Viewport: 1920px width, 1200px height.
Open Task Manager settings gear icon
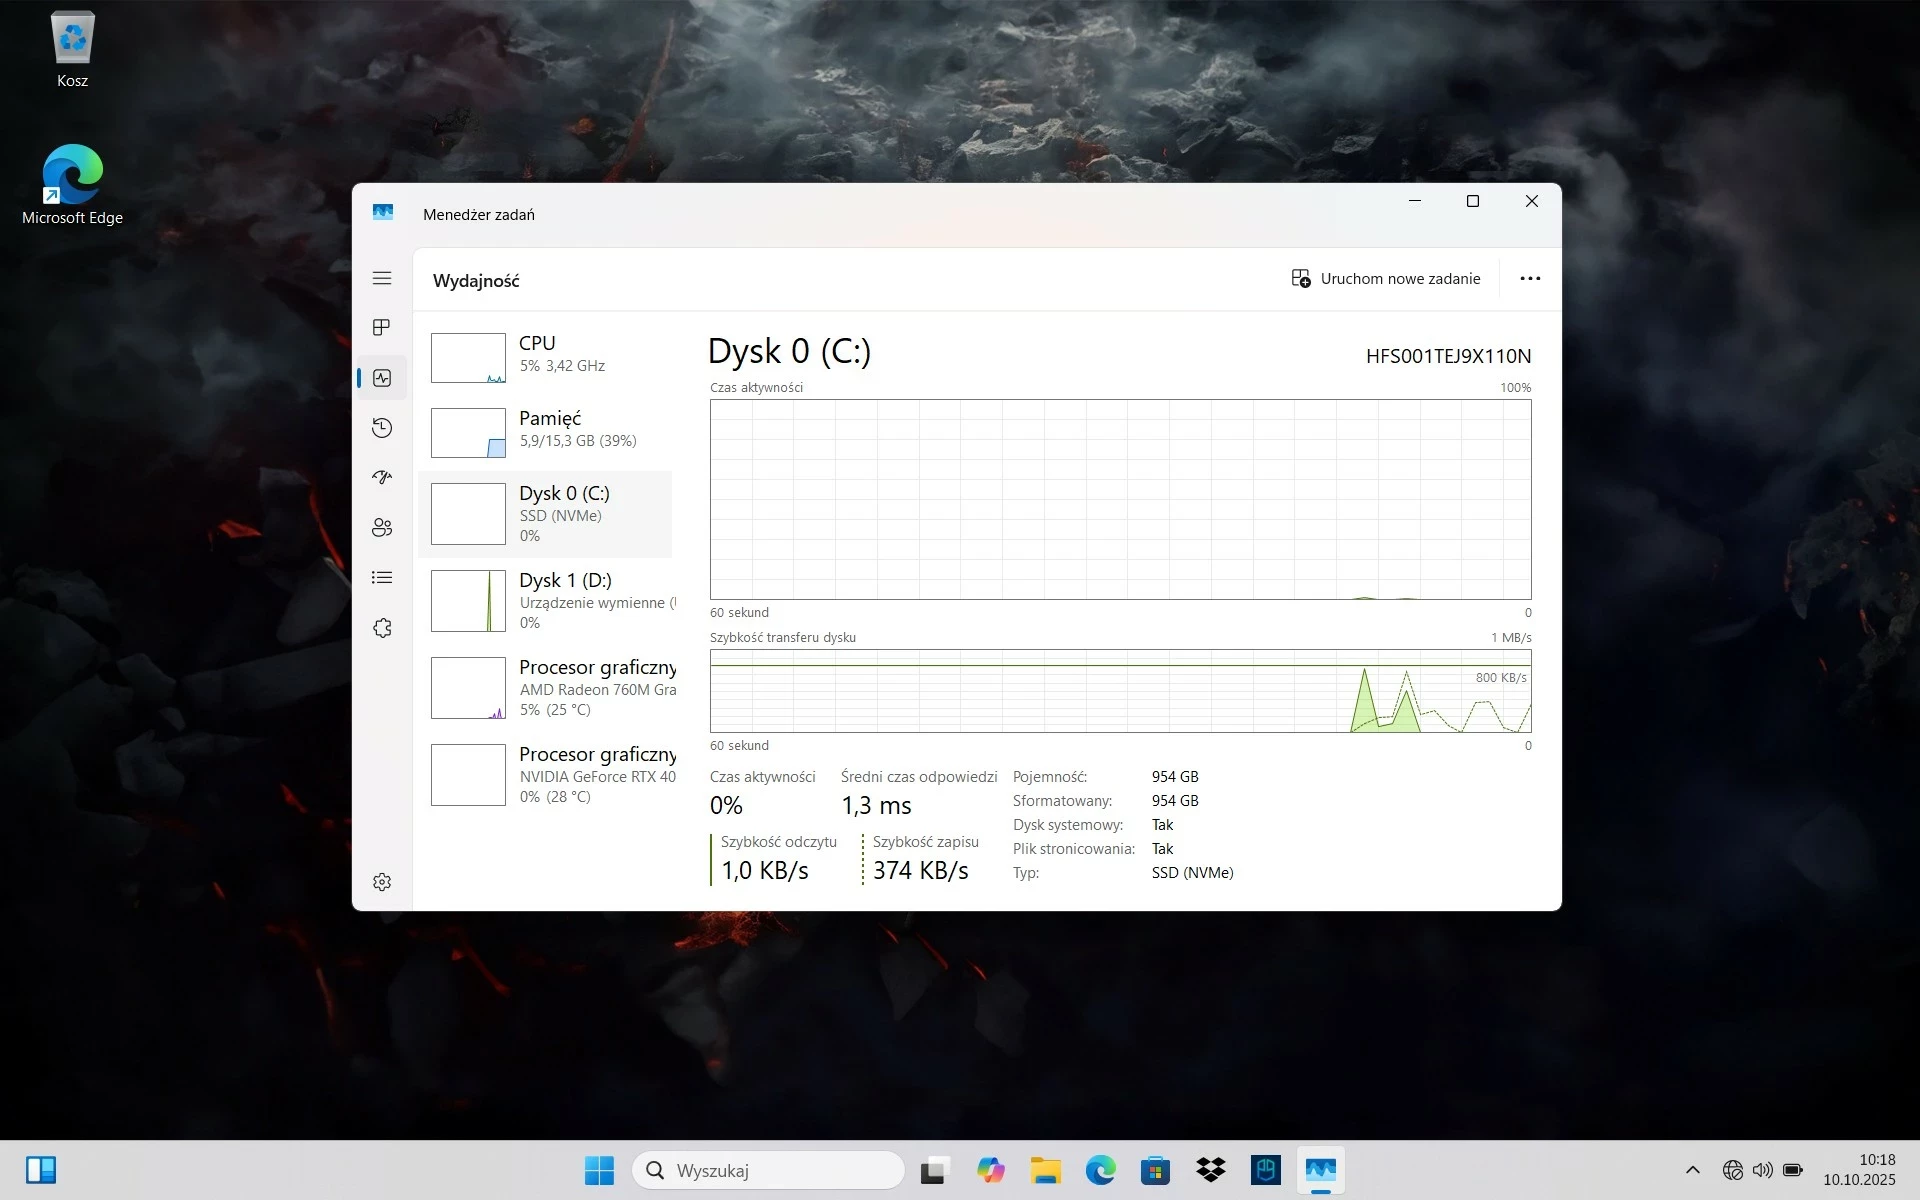(381, 882)
